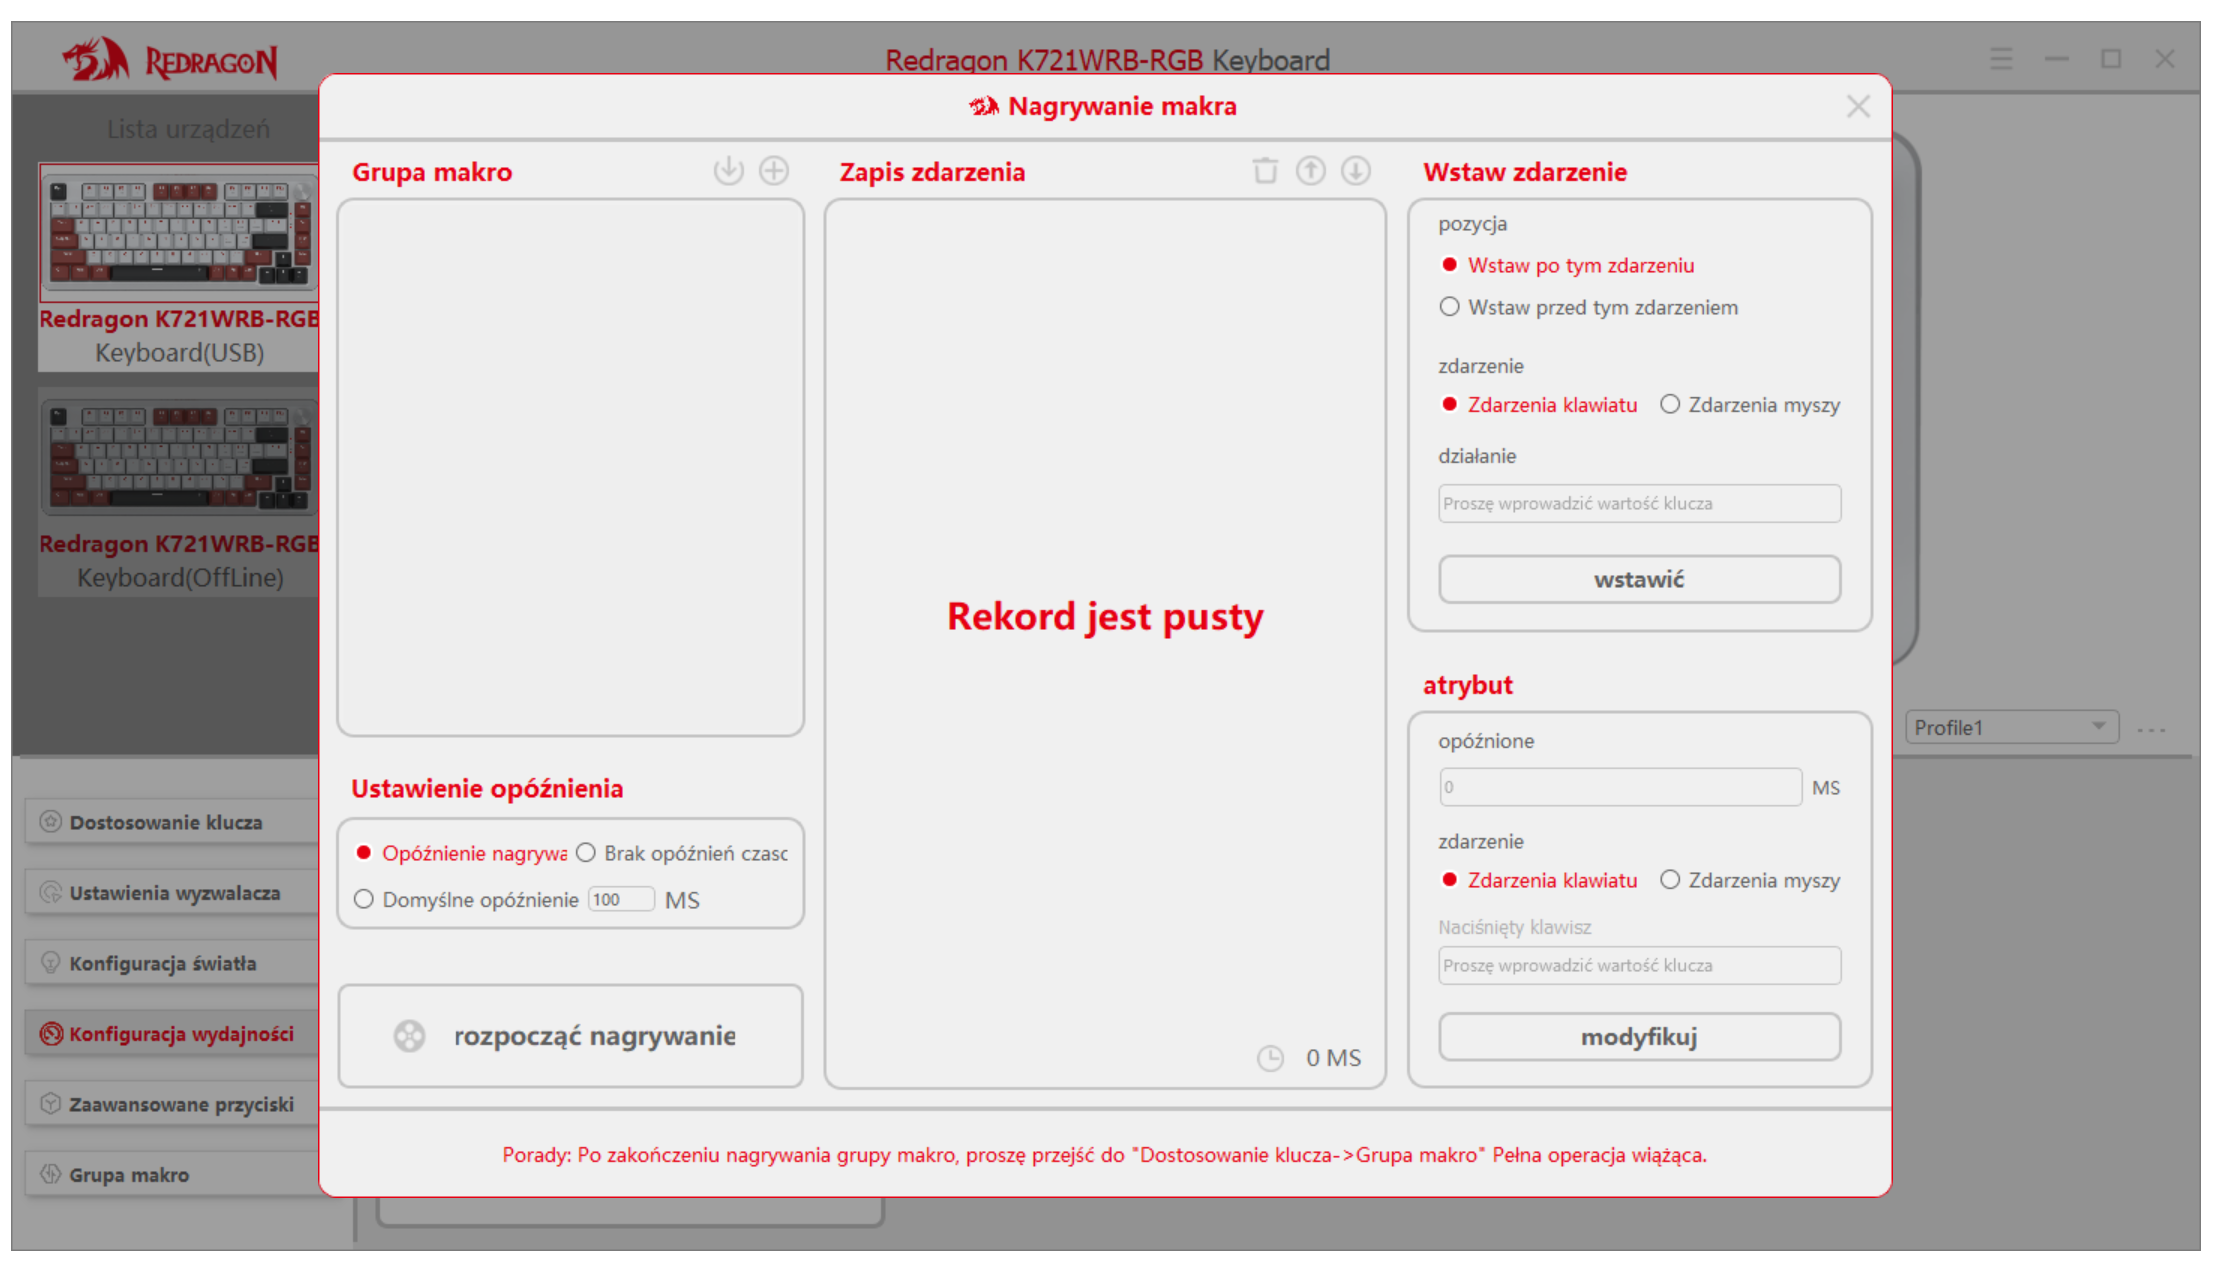Expand the Profile1 dropdown
The image size is (2220, 1272).
tap(2012, 728)
